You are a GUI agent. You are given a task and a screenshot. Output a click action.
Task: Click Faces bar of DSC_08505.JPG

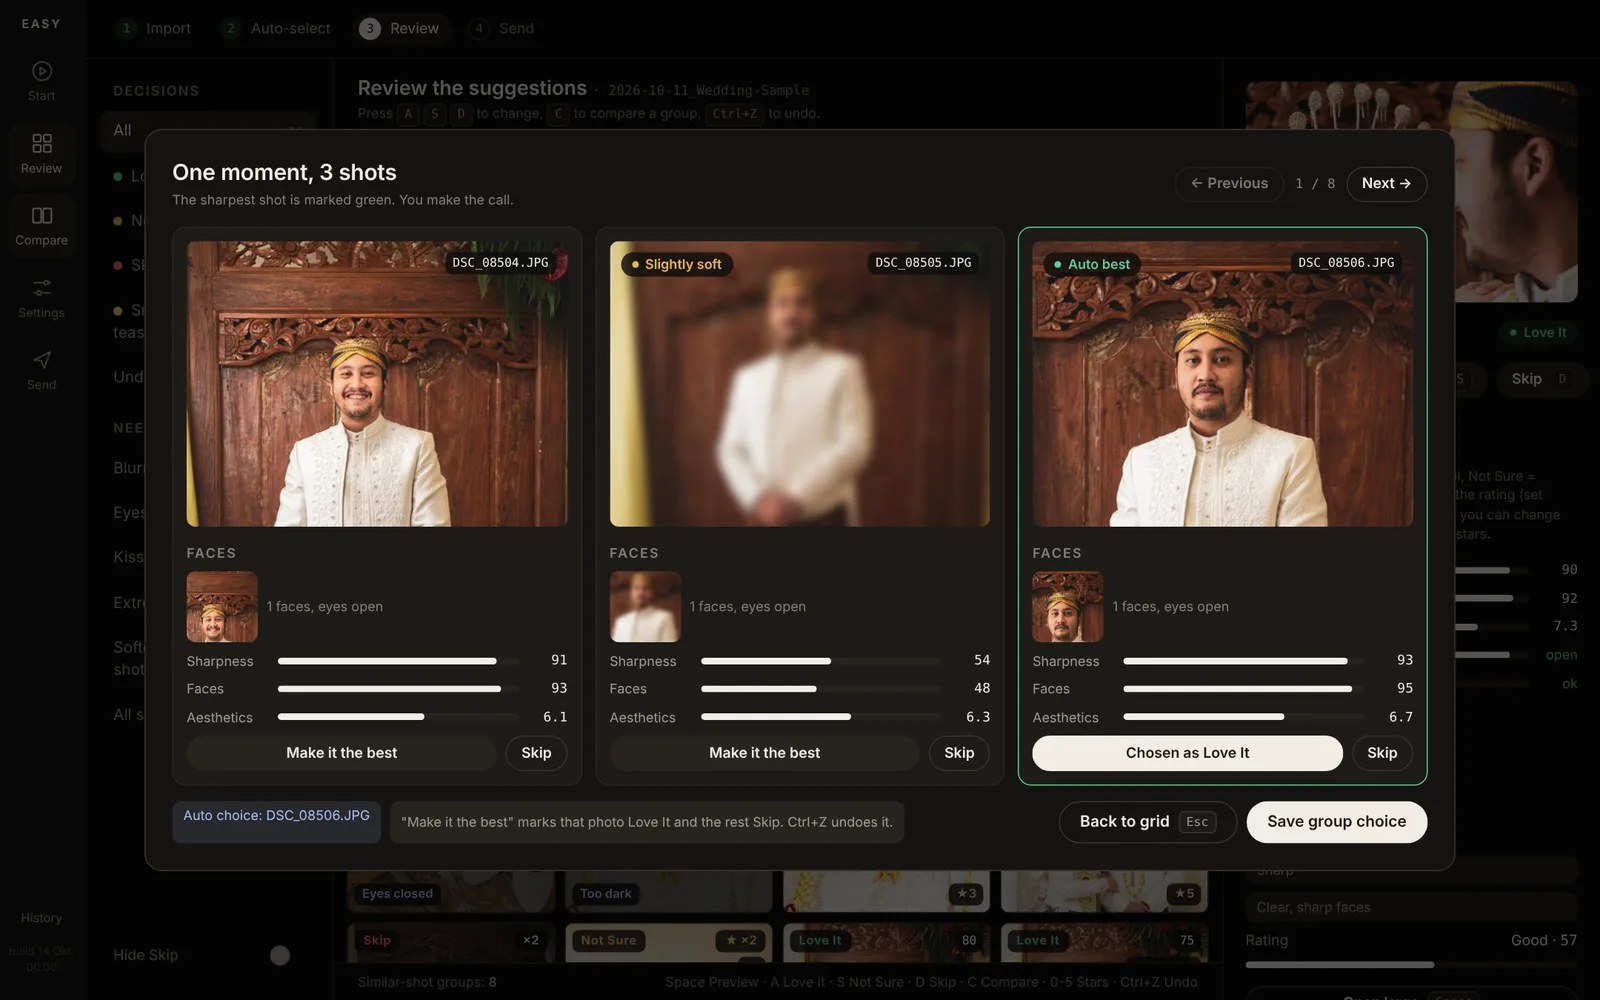tap(820, 689)
